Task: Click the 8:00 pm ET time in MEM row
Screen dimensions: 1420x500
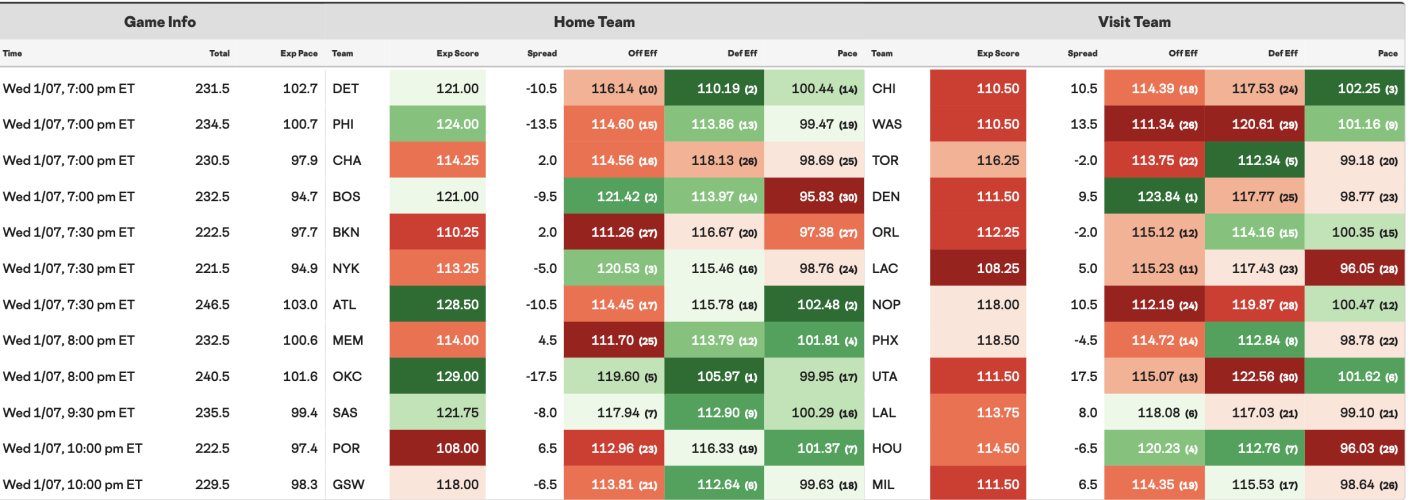Action: tap(68, 340)
